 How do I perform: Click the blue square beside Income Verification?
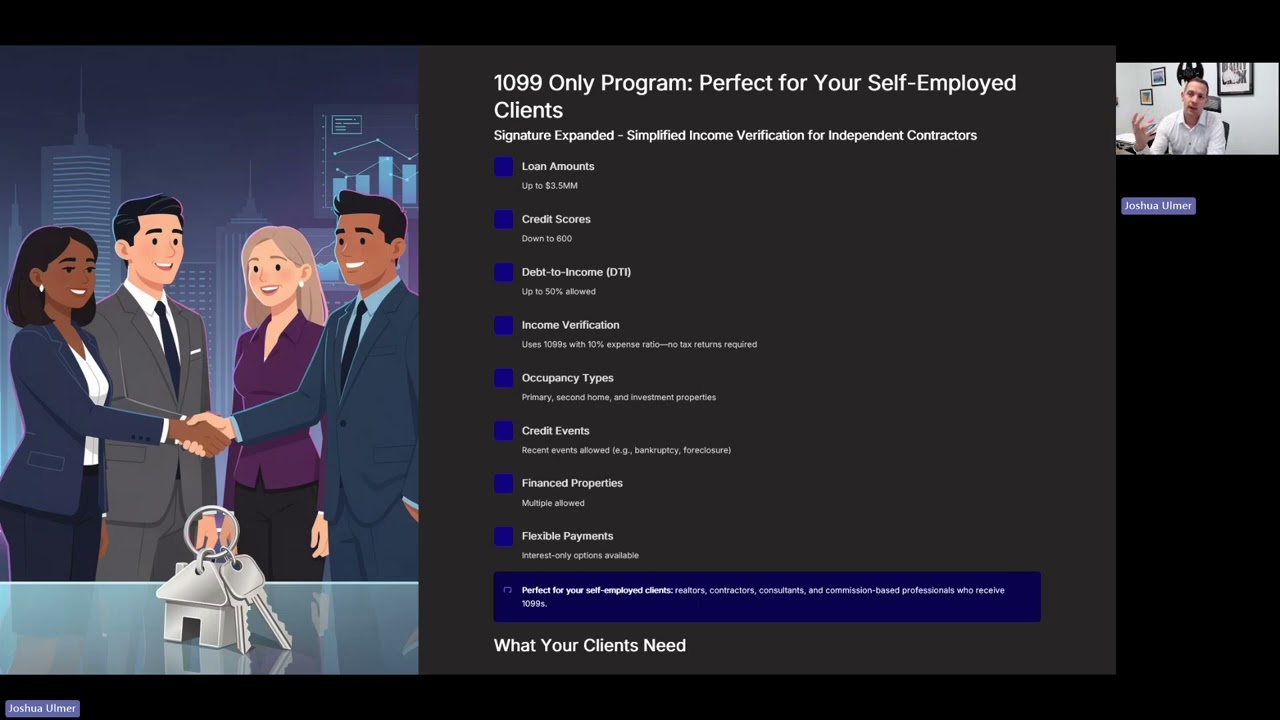503,325
